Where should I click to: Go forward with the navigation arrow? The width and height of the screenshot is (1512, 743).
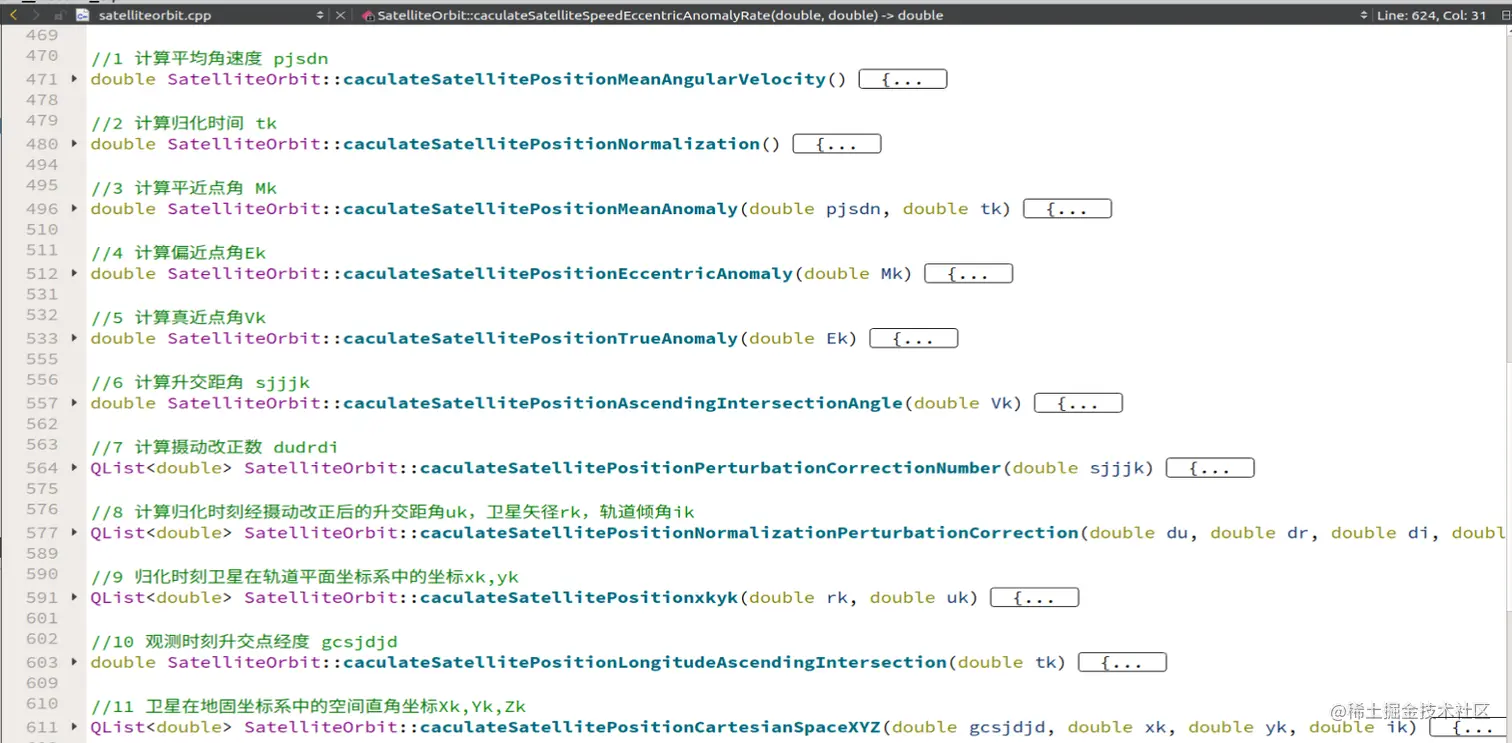click(x=37, y=15)
